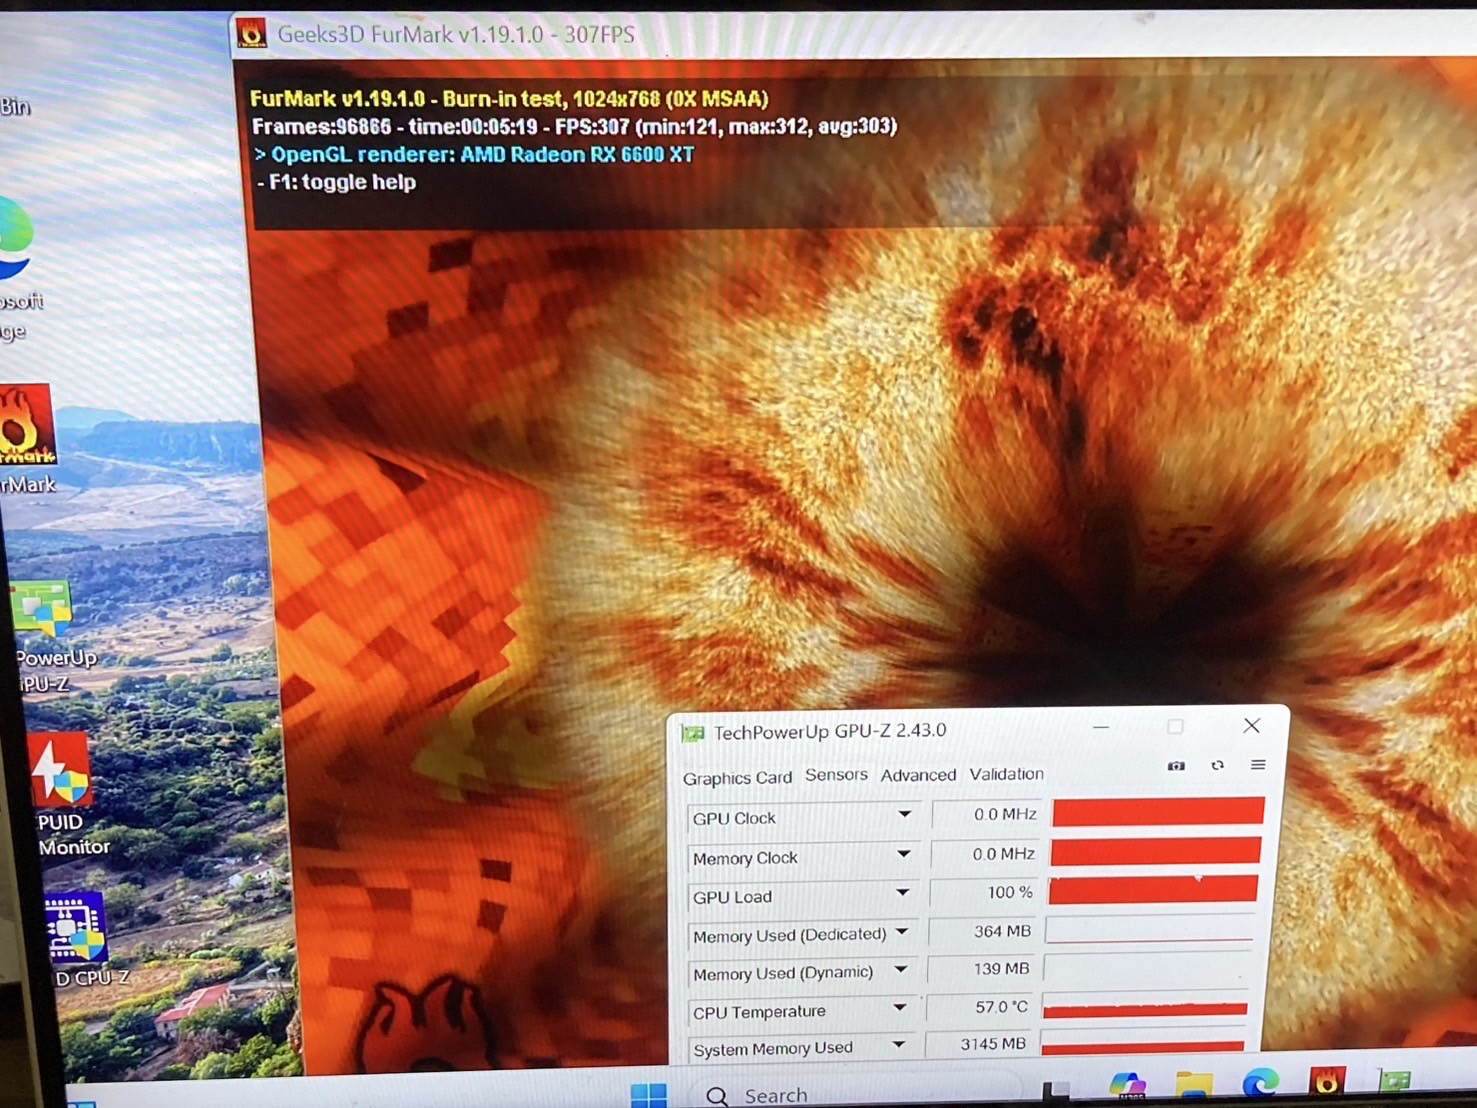This screenshot has height=1108, width=1477.
Task: Click the Memory Used (Dynamic) graph
Action: [1148, 969]
